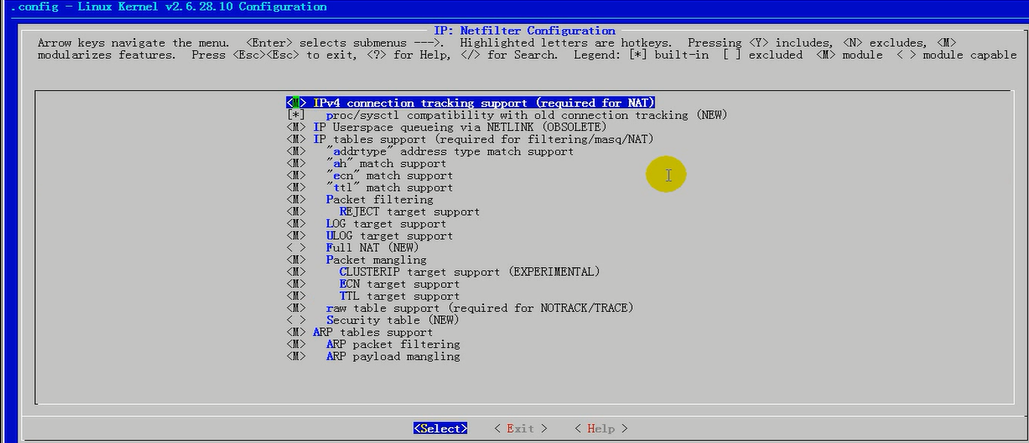Toggle ULOG target support marker

pyautogui.click(x=296, y=236)
